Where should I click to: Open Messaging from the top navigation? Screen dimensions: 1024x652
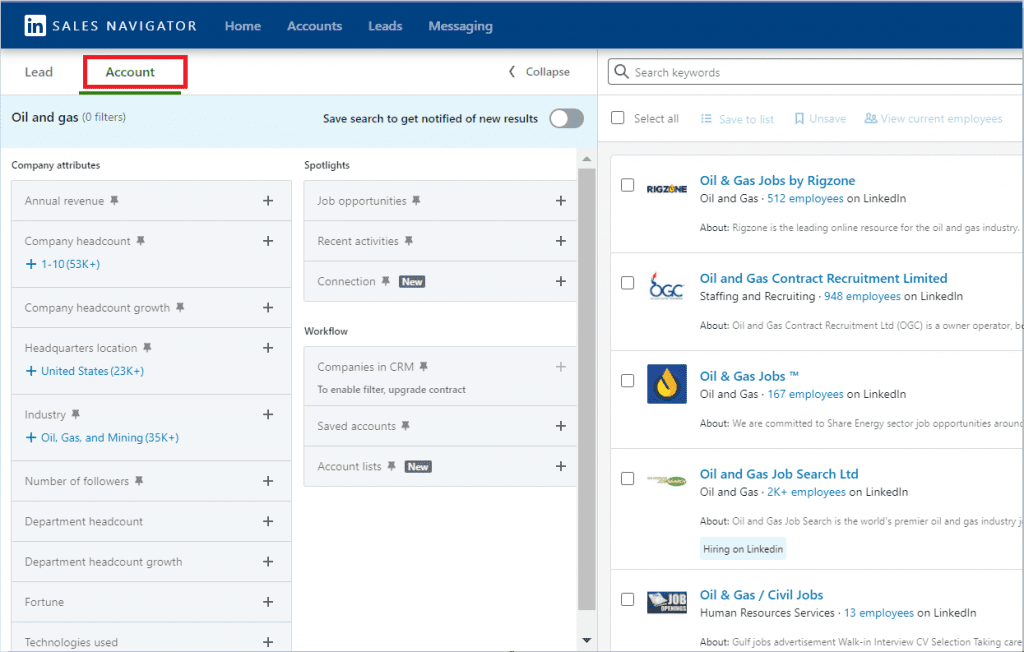click(460, 26)
